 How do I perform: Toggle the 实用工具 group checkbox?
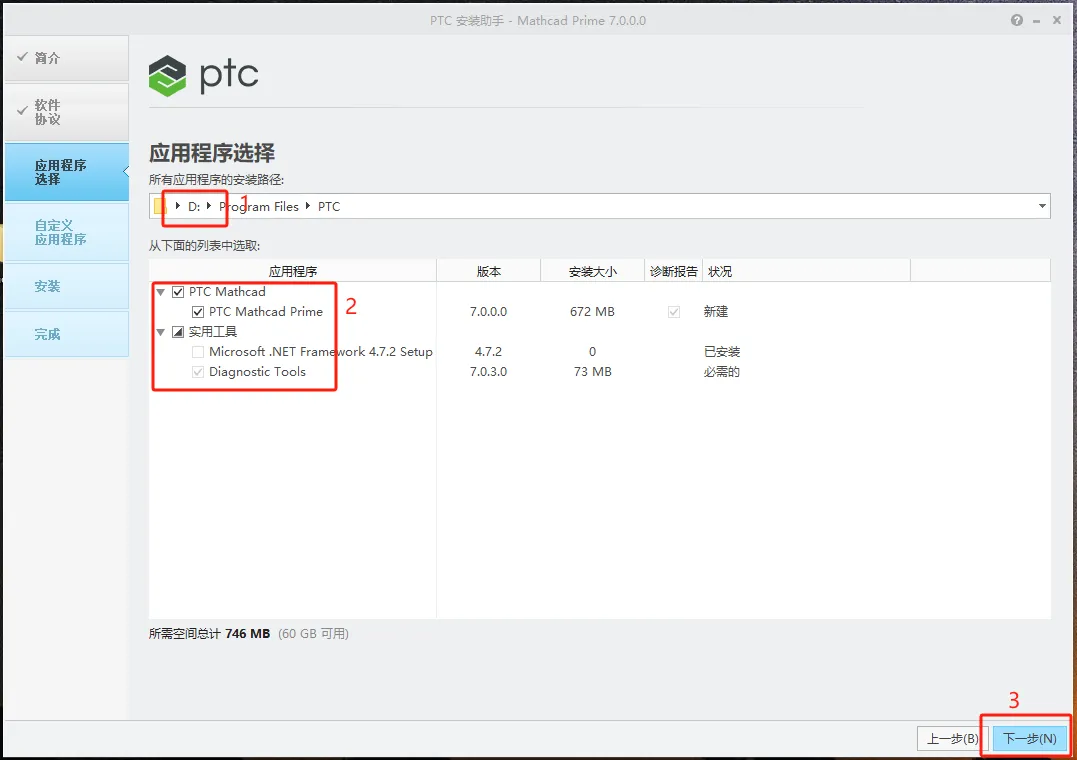pos(178,332)
